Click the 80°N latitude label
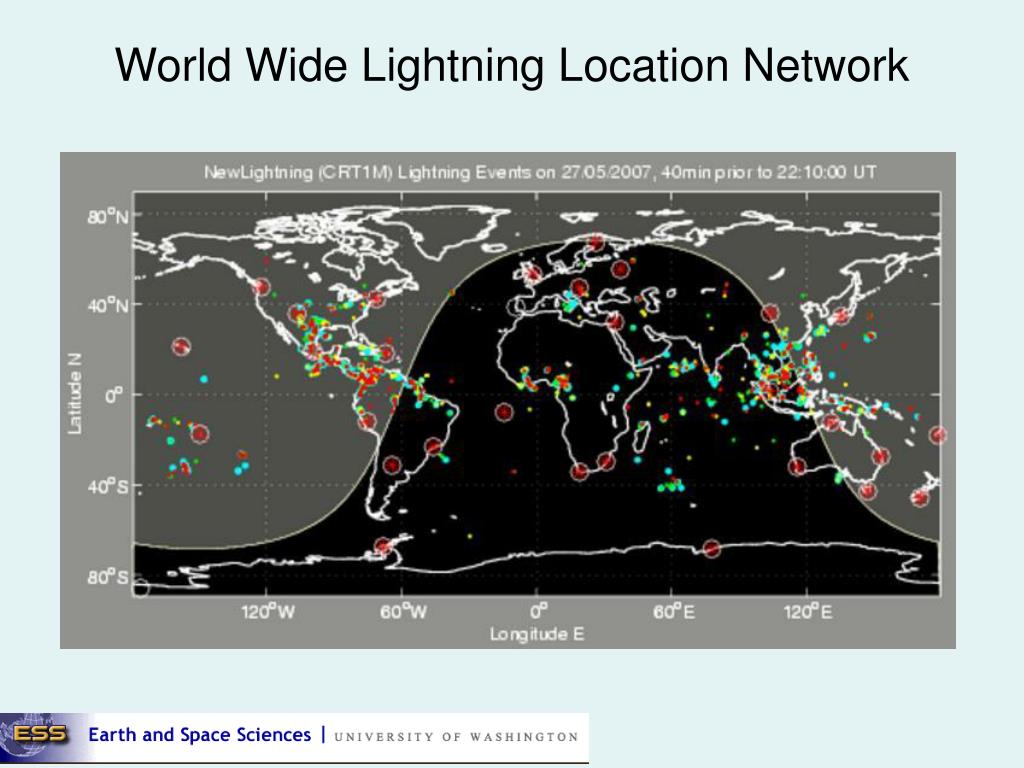Viewport: 1024px width, 768px height. 108,217
